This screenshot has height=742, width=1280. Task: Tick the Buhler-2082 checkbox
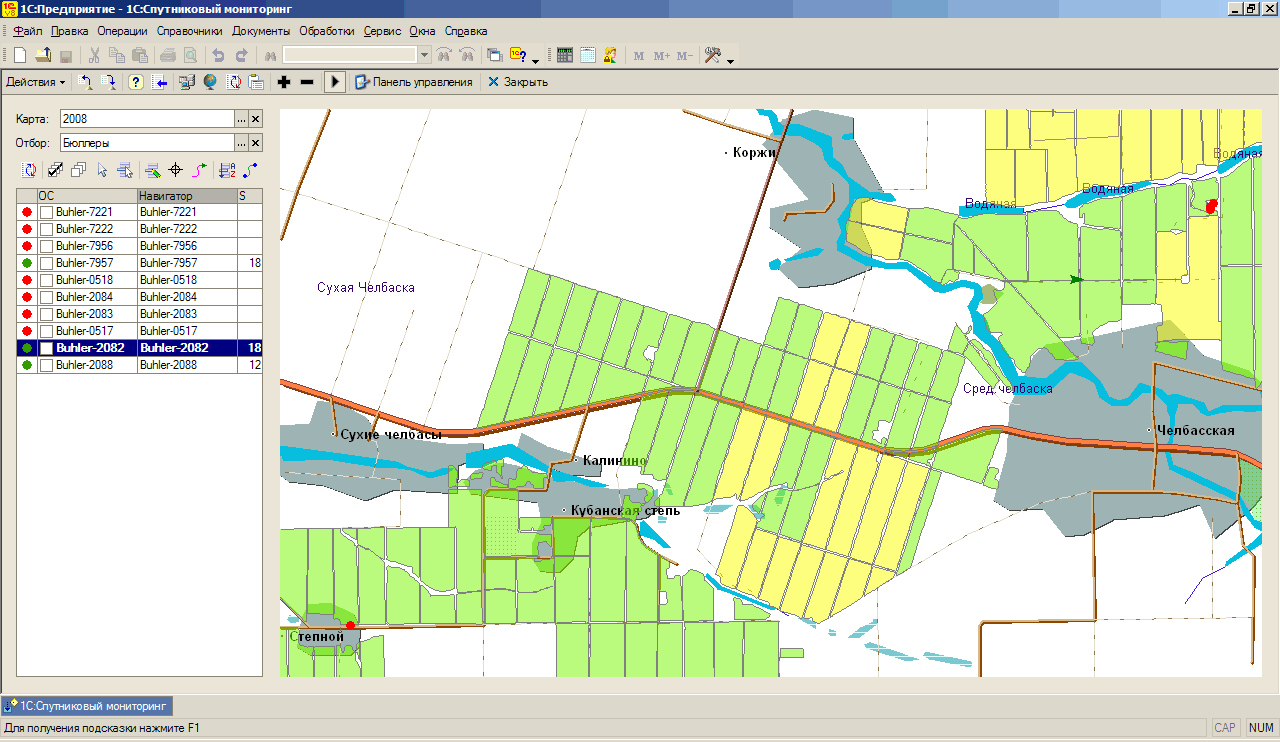[46, 348]
